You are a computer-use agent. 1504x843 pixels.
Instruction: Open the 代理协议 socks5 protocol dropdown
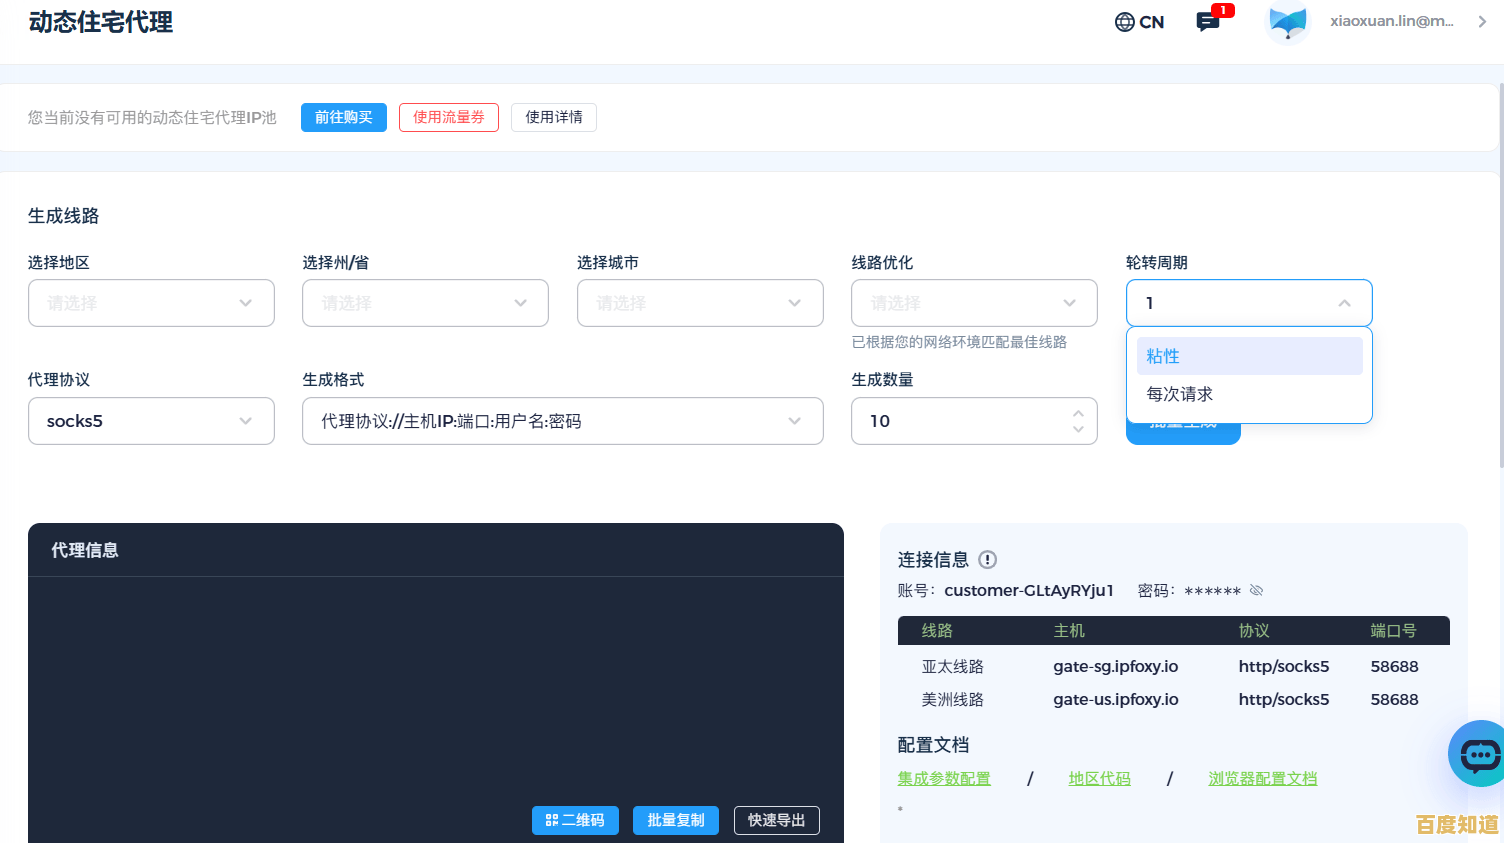pos(151,421)
